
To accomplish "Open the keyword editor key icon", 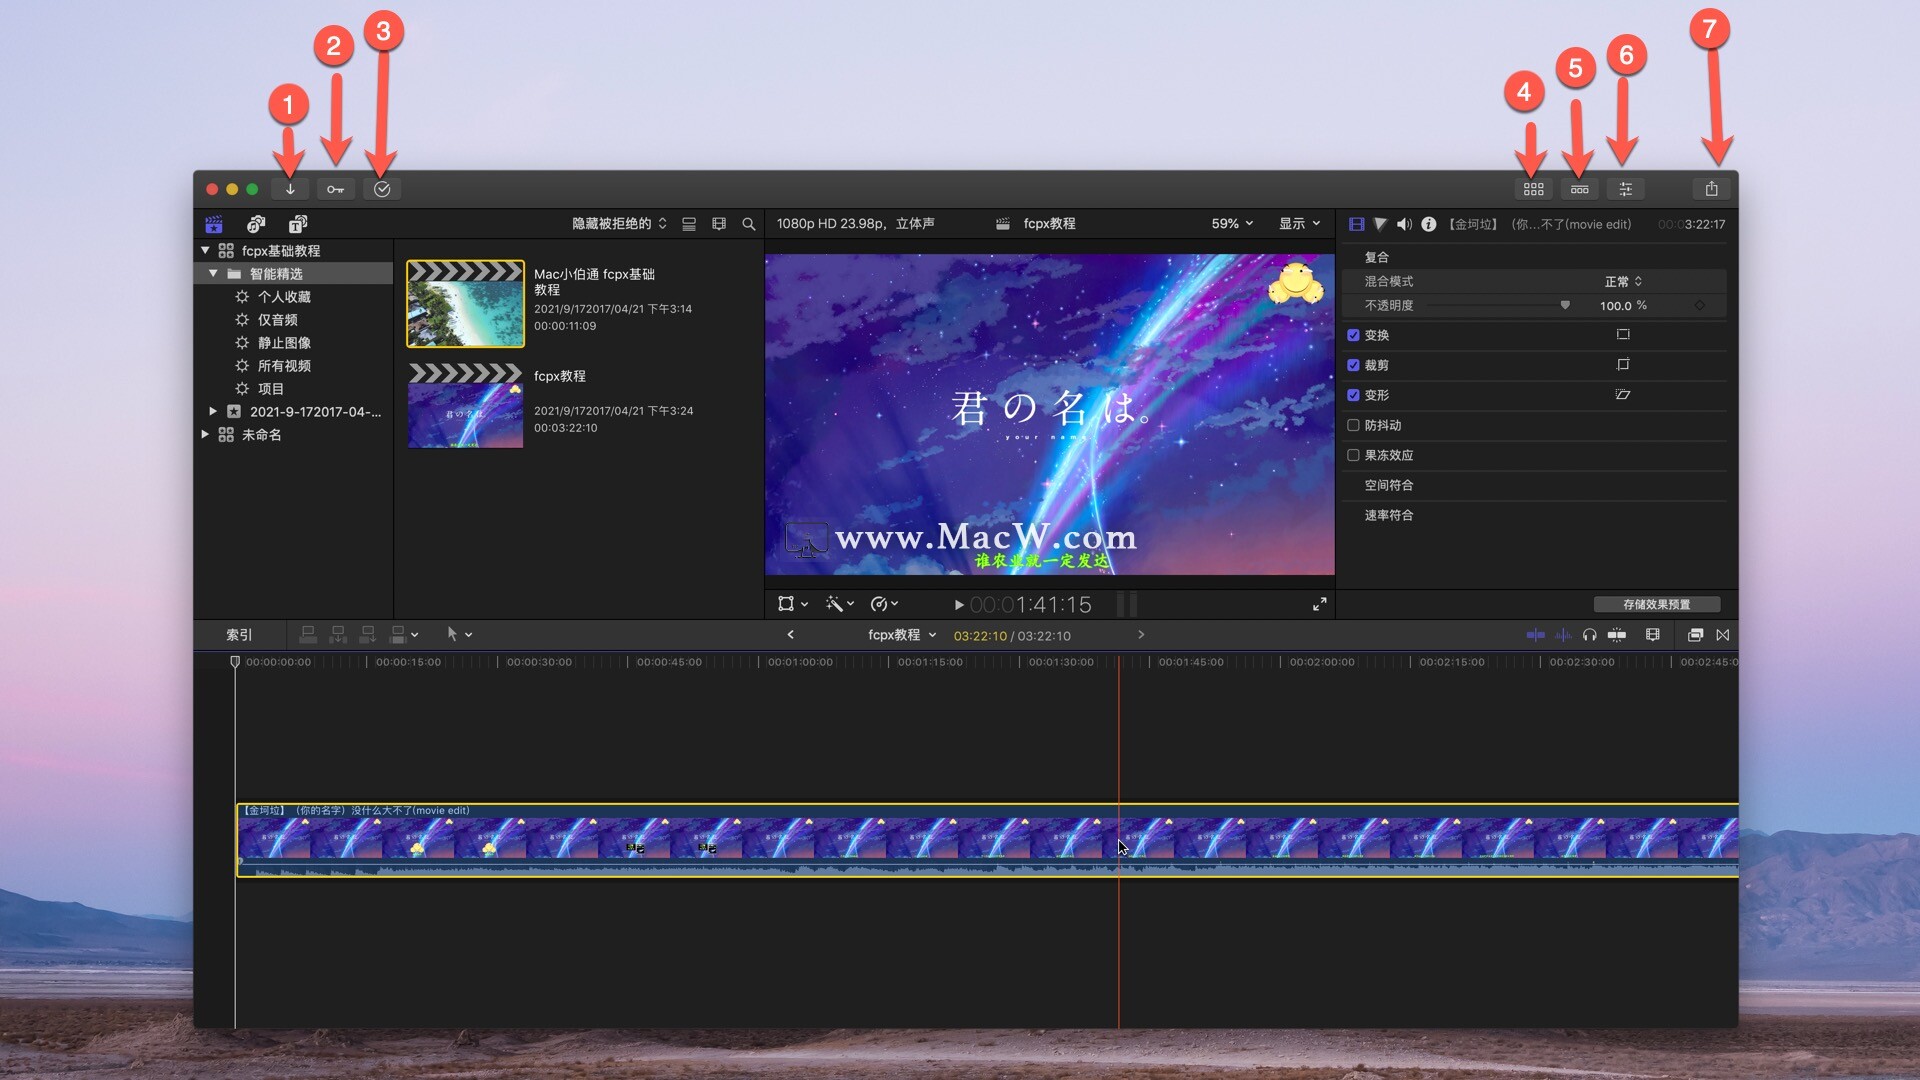I will pyautogui.click(x=335, y=189).
